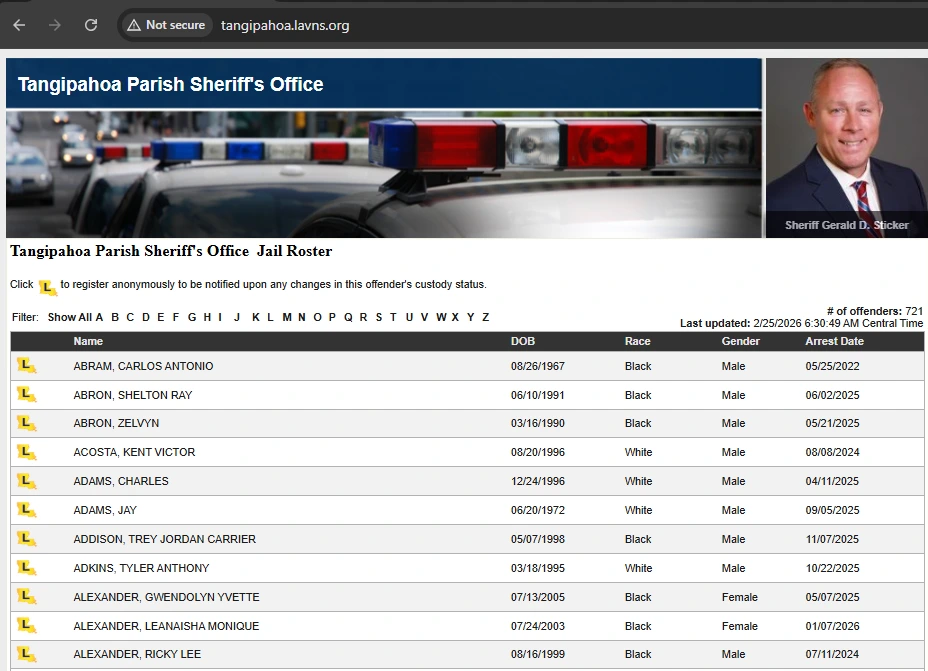This screenshot has width=928, height=671.
Task: Click the notify icon for ALEXANDER, LEANAISHA MONIQUE
Action: click(x=27, y=625)
